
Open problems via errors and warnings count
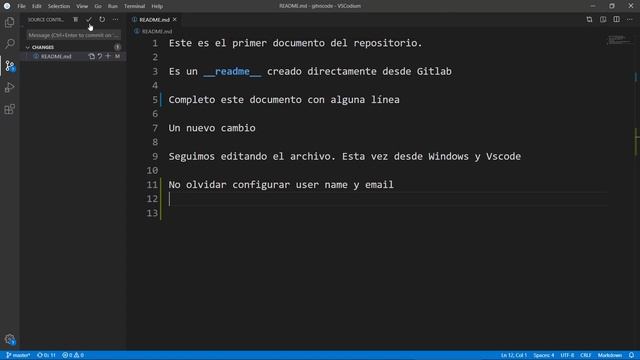point(73,356)
